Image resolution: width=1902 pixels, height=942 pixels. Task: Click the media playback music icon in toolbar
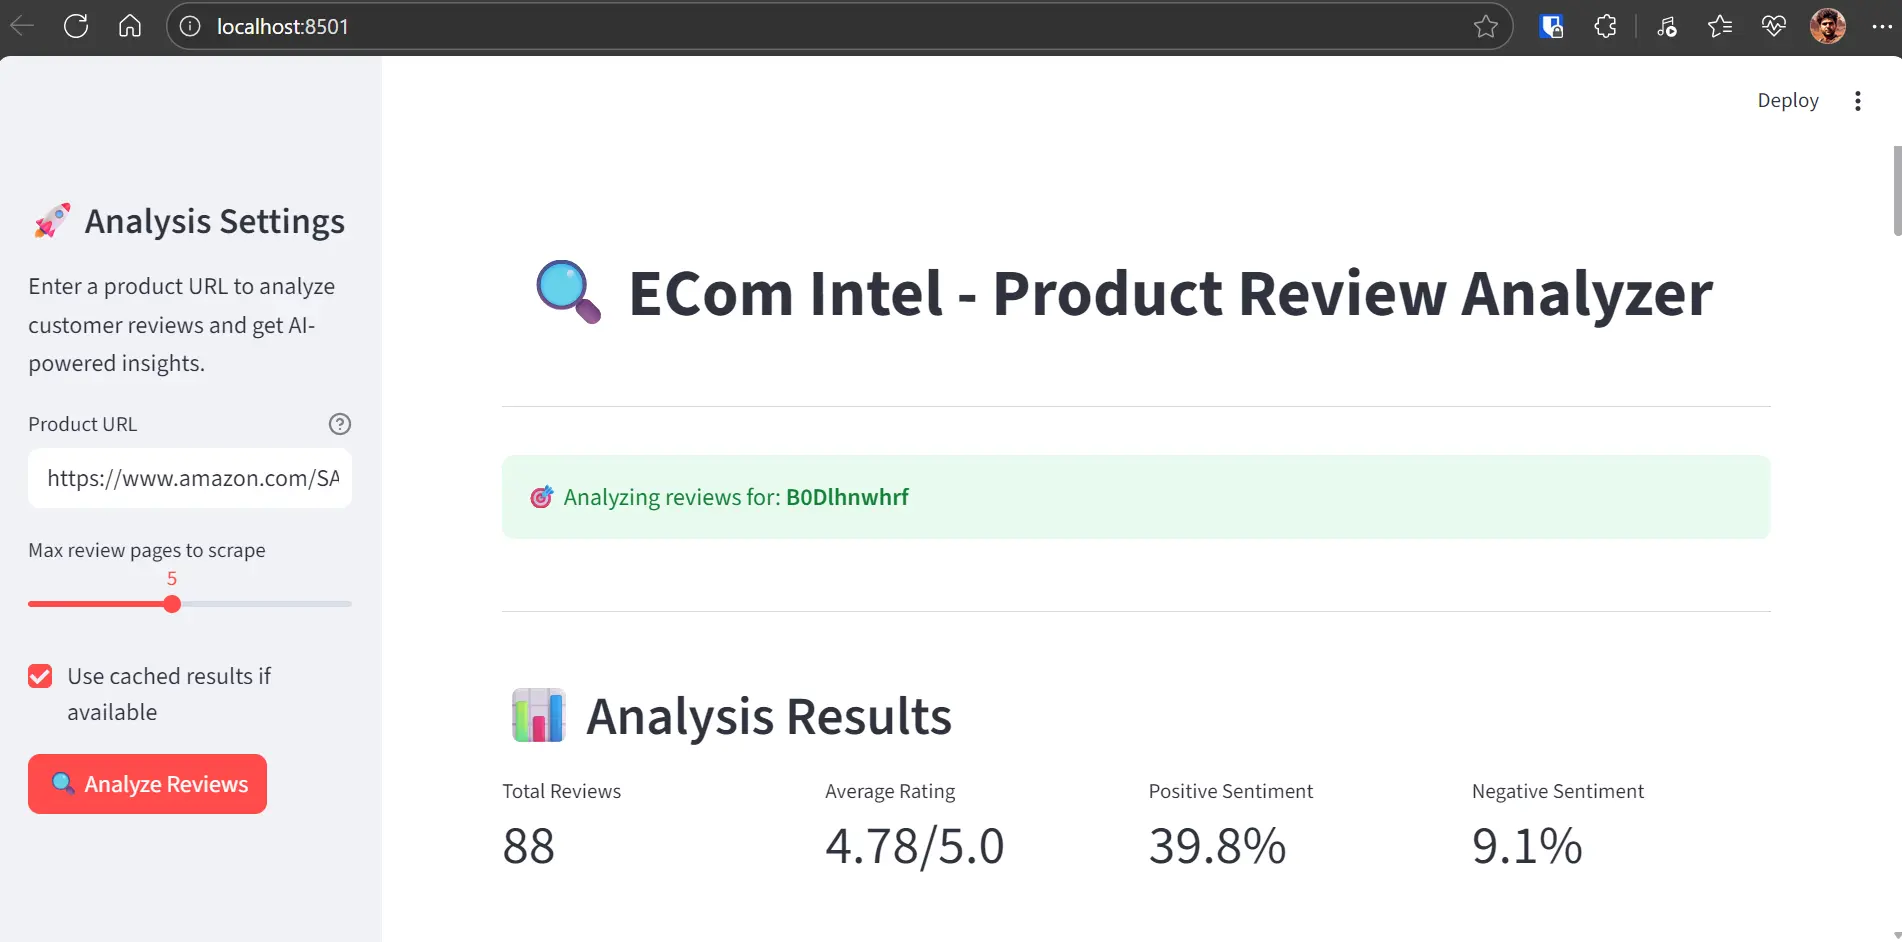click(x=1667, y=26)
